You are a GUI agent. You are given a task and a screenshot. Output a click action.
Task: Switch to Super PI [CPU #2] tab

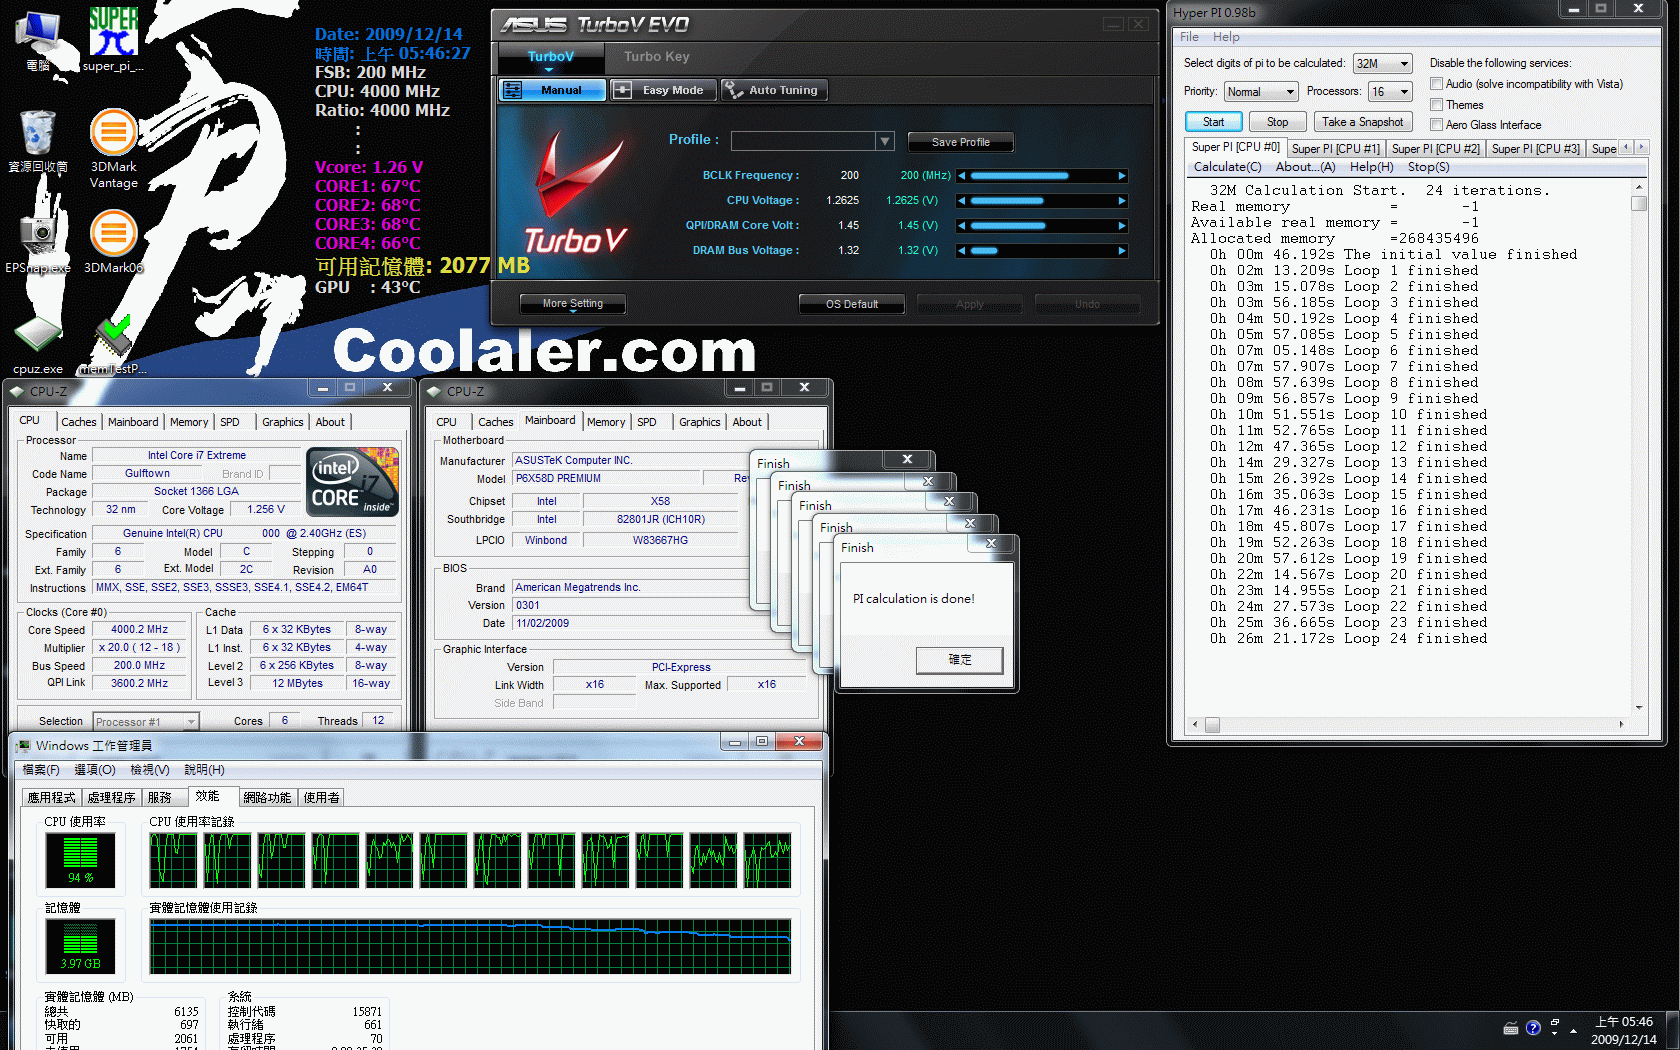(1435, 149)
